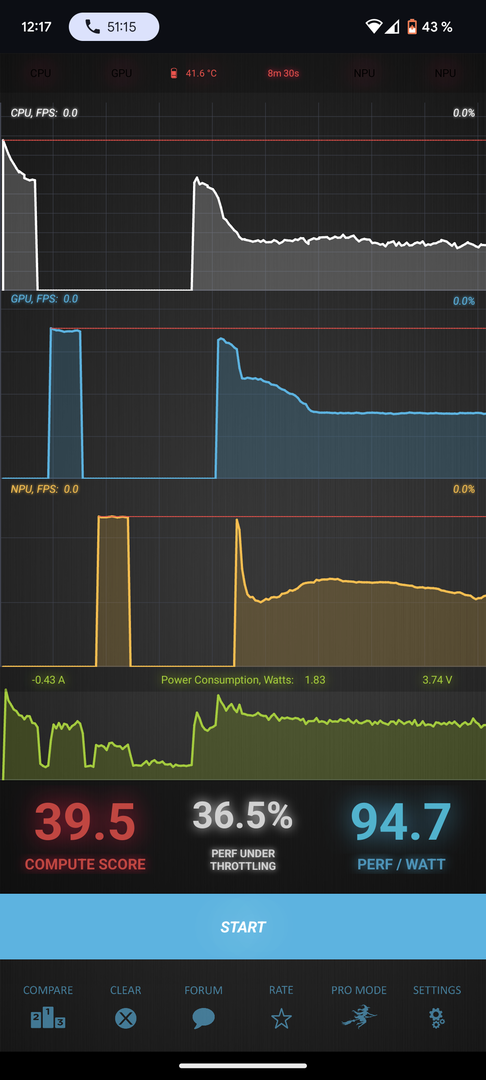Tap the 94.7 Perf / Watt value
Image resolution: width=486 pixels, height=1080 pixels.
tap(401, 822)
